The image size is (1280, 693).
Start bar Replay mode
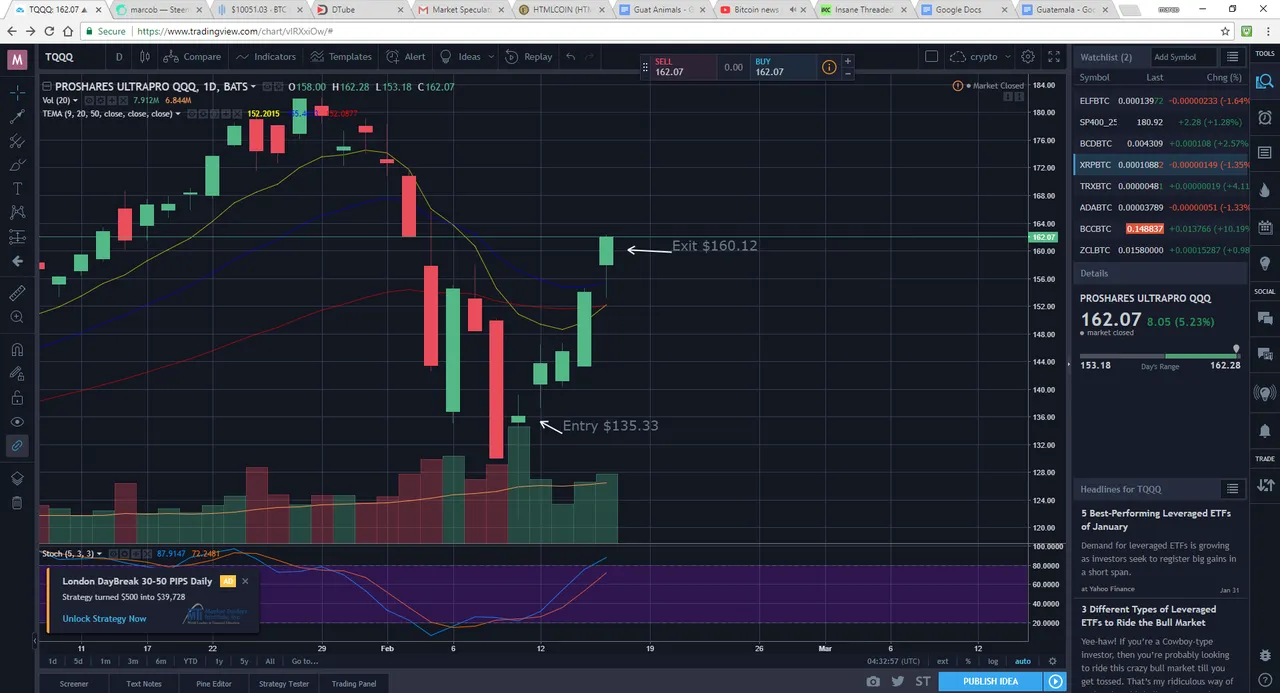(x=529, y=57)
